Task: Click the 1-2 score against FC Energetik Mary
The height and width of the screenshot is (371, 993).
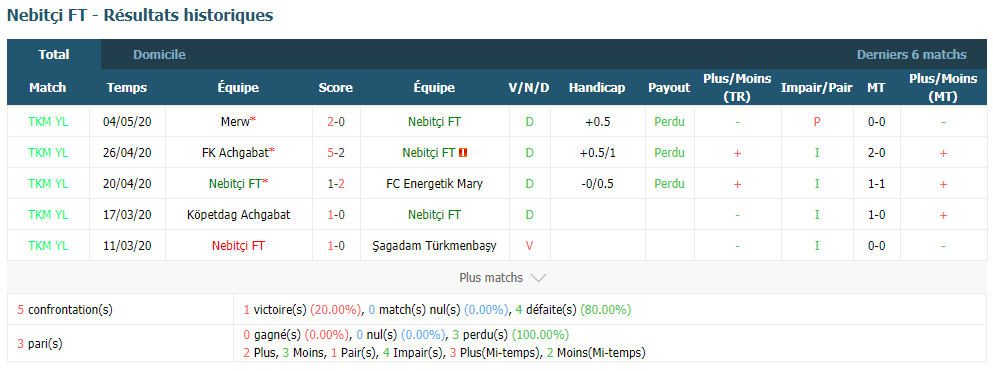Action: [x=336, y=184]
